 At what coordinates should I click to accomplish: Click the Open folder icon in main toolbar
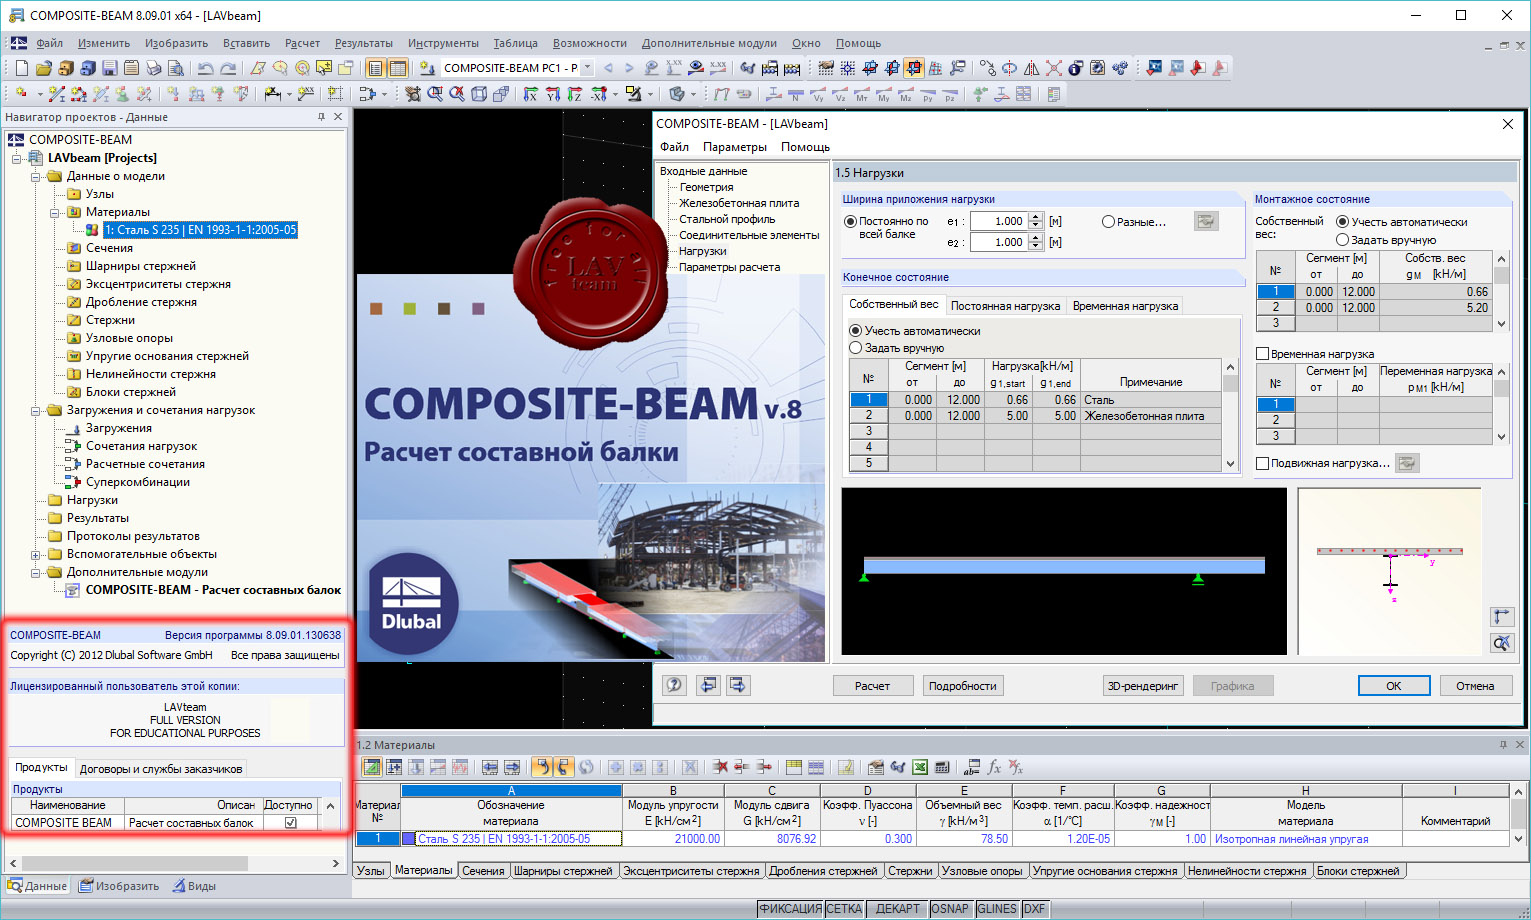pyautogui.click(x=43, y=68)
